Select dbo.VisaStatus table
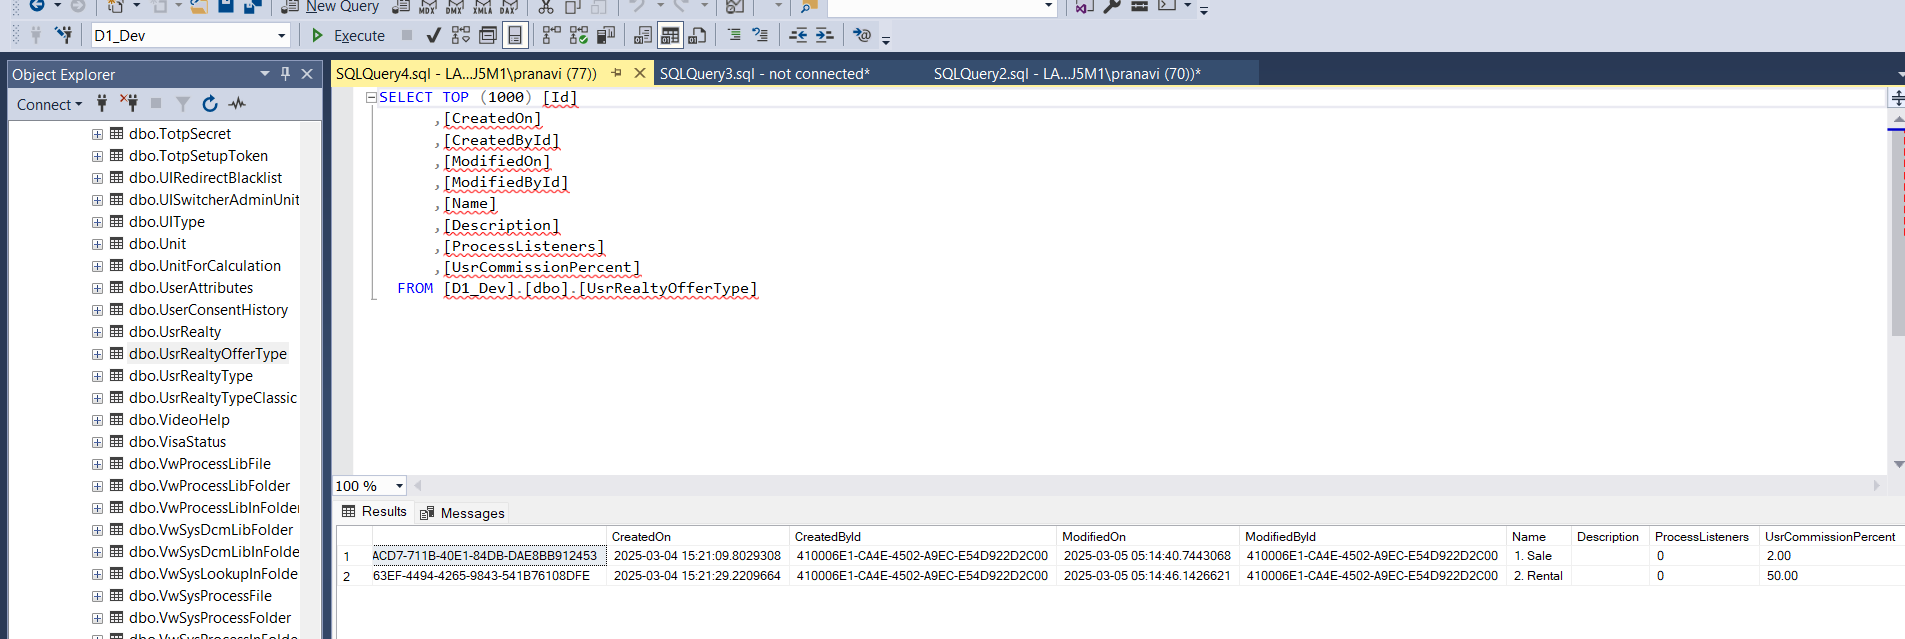The height and width of the screenshot is (639, 1905). 178,442
